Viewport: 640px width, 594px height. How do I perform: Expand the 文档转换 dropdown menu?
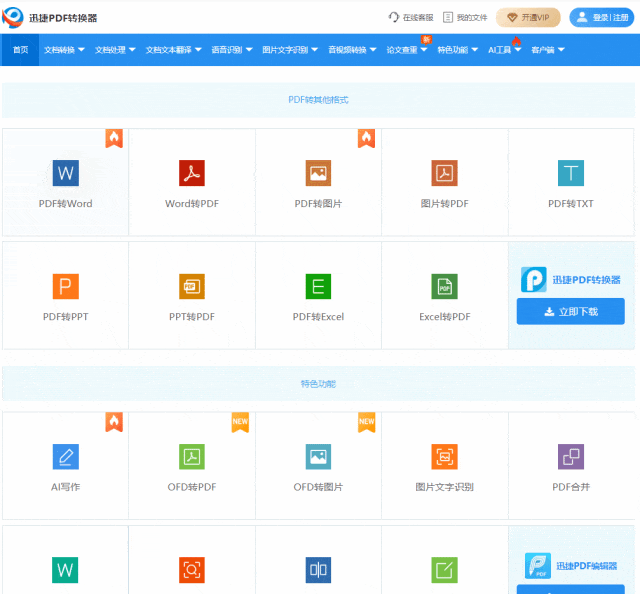(64, 50)
